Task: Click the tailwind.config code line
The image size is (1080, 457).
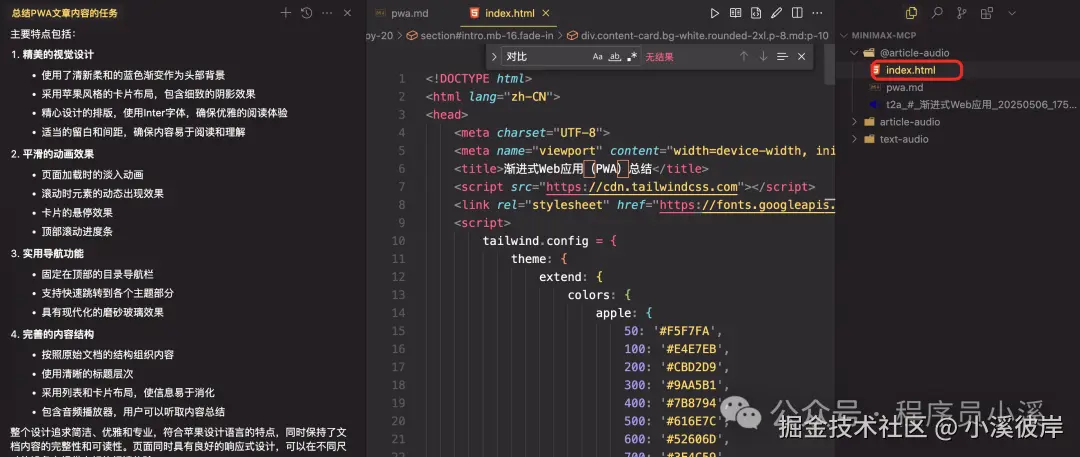Action: point(552,241)
